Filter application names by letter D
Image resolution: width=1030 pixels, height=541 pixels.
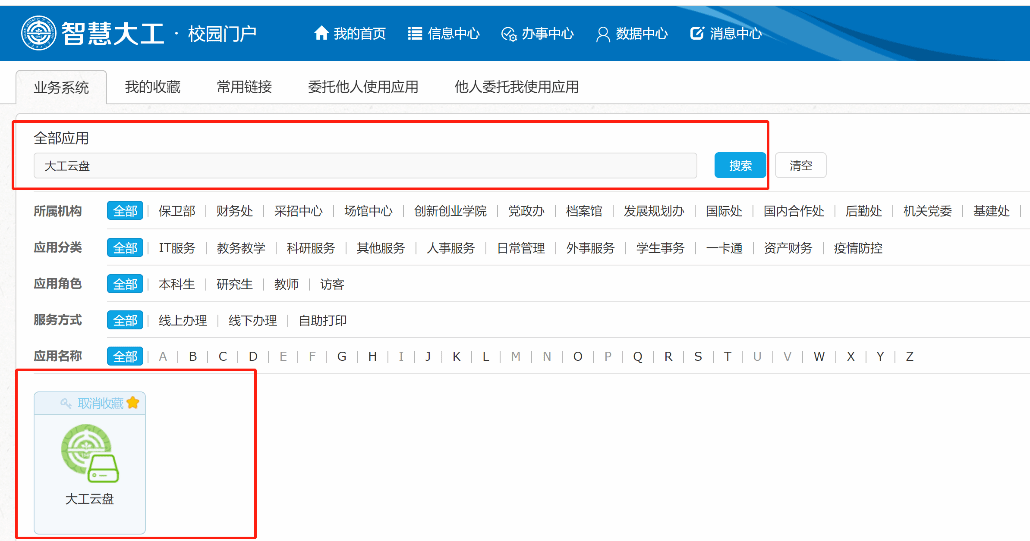tap(253, 356)
